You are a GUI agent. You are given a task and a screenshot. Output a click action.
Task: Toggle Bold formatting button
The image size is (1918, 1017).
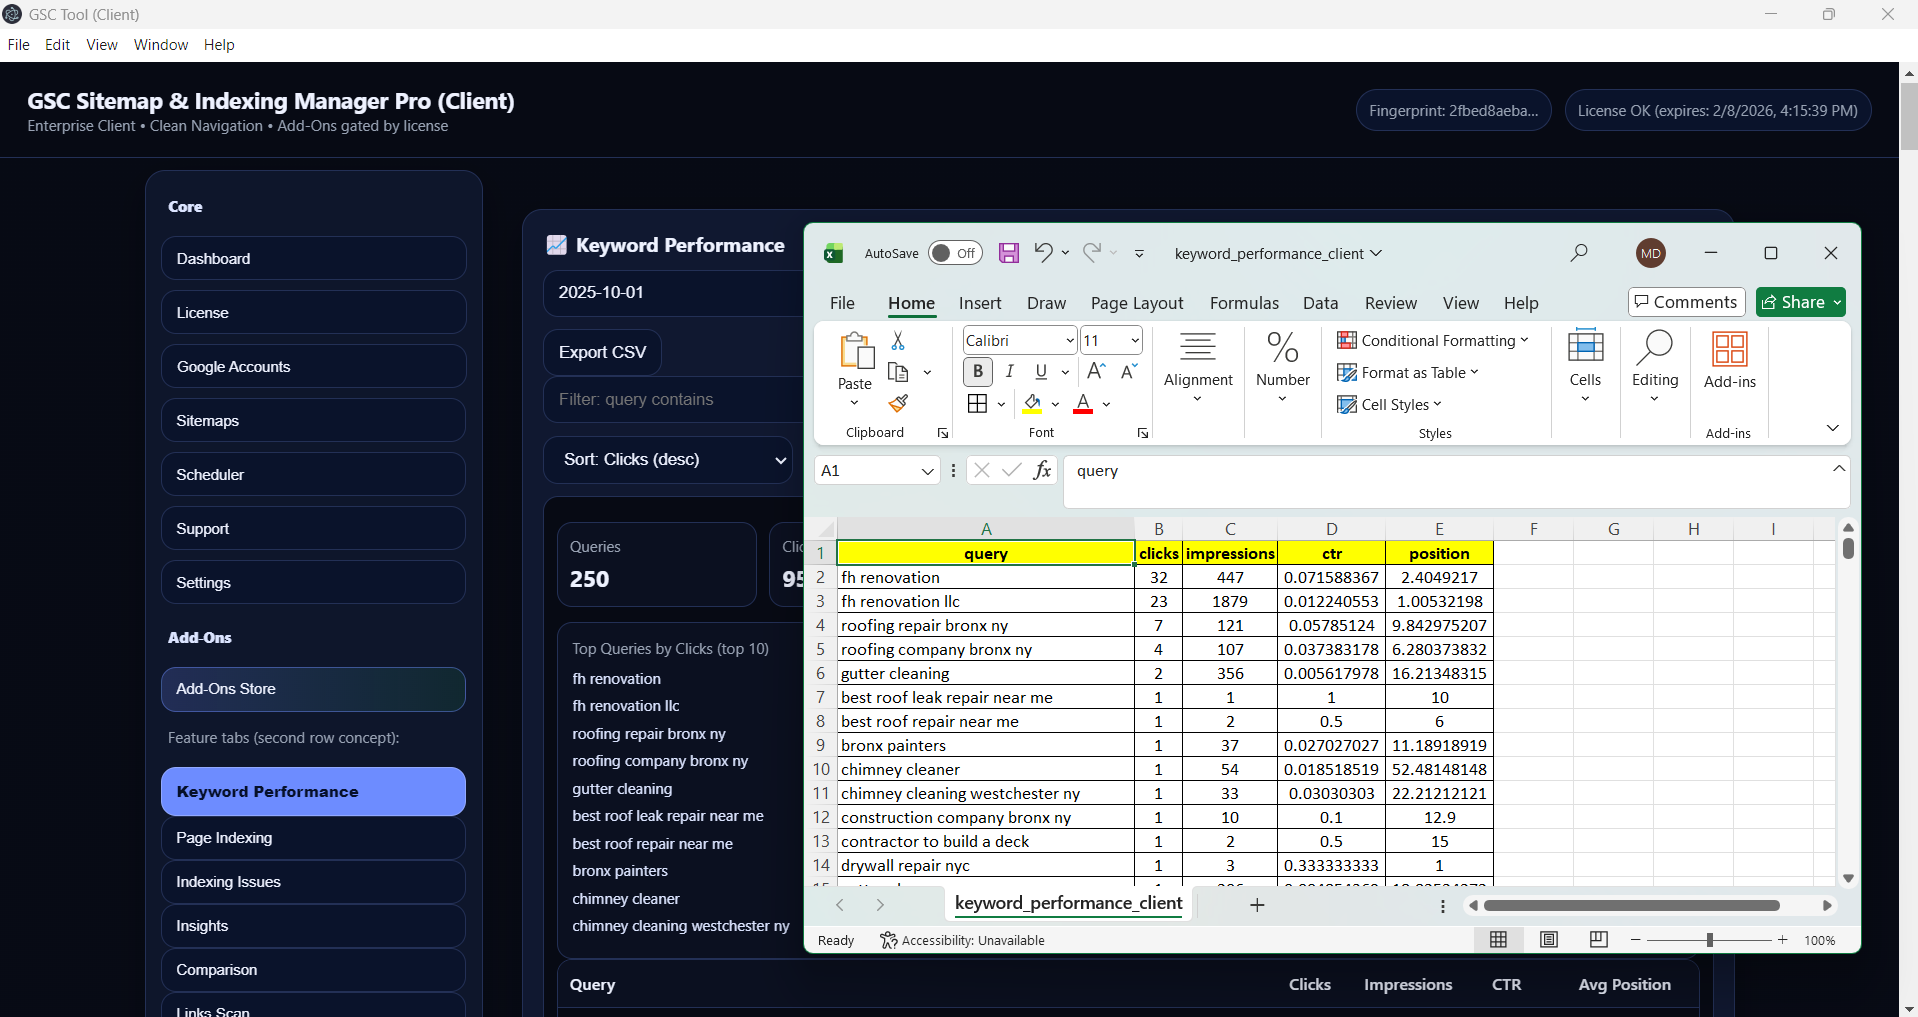977,371
